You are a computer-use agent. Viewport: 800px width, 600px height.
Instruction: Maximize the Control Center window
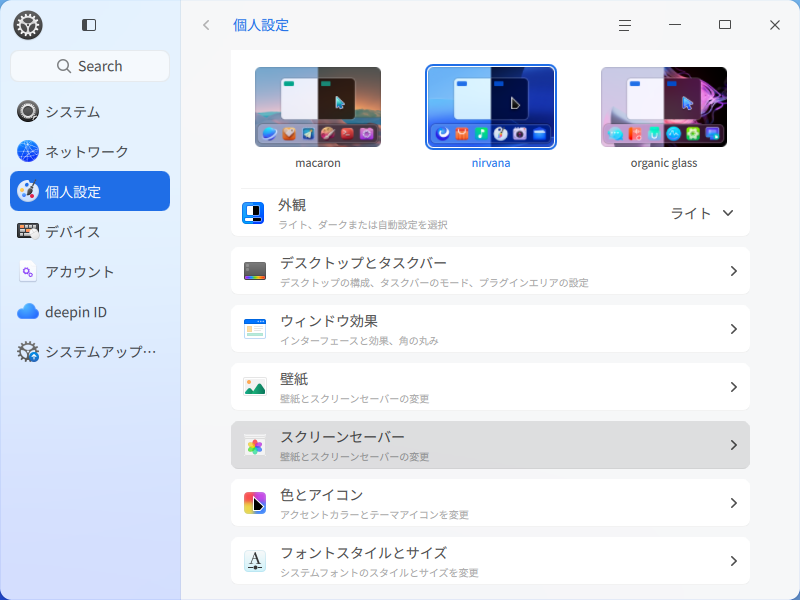pos(725,24)
